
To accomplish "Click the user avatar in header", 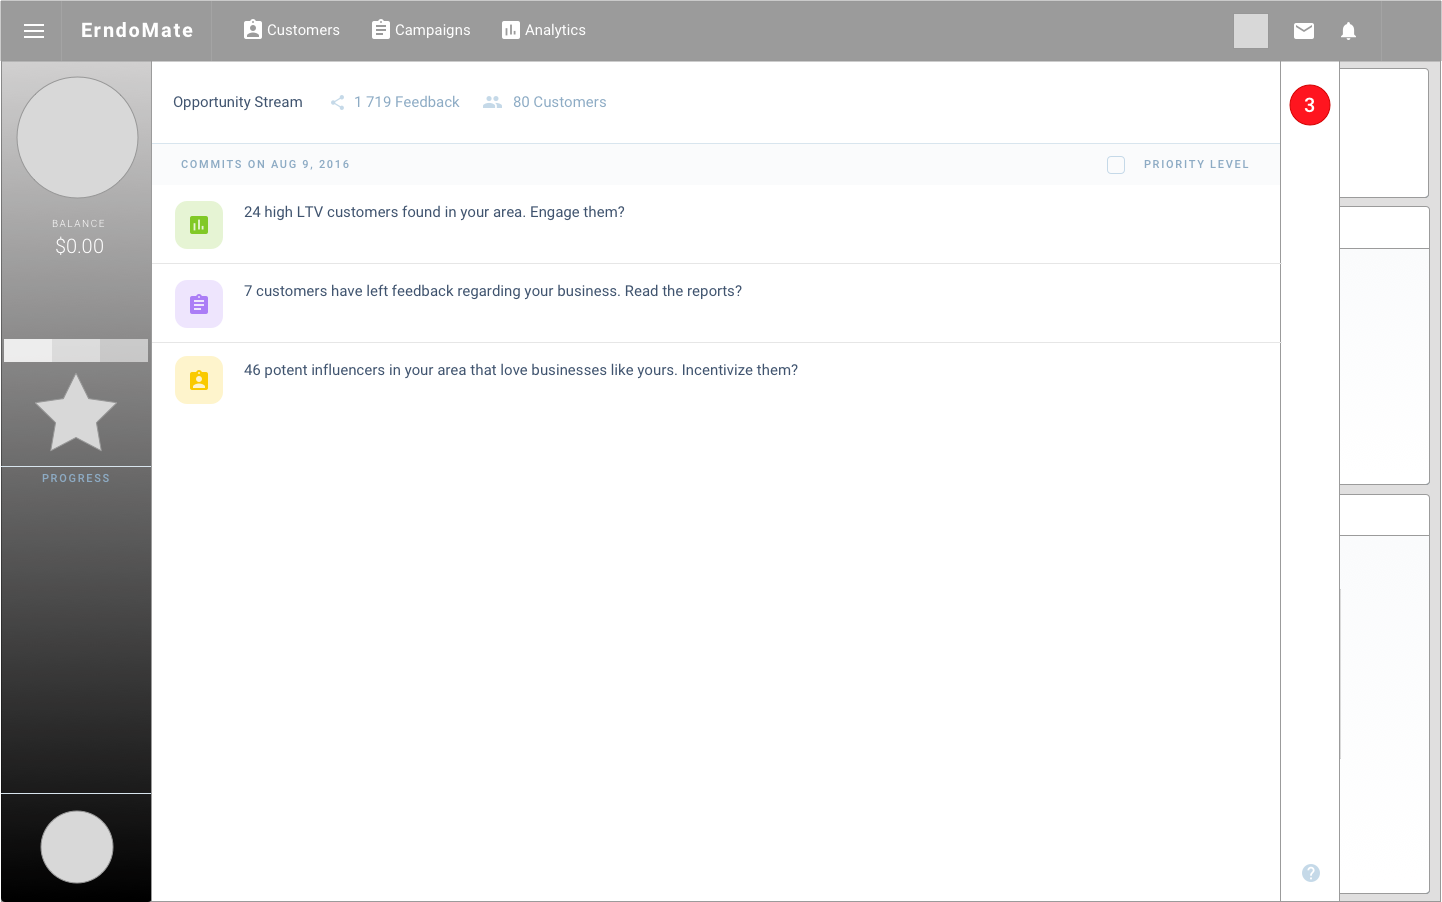I will click(1251, 31).
